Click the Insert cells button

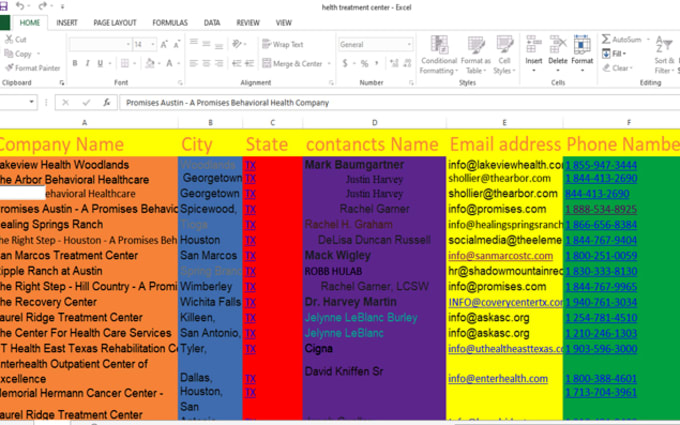tap(534, 54)
